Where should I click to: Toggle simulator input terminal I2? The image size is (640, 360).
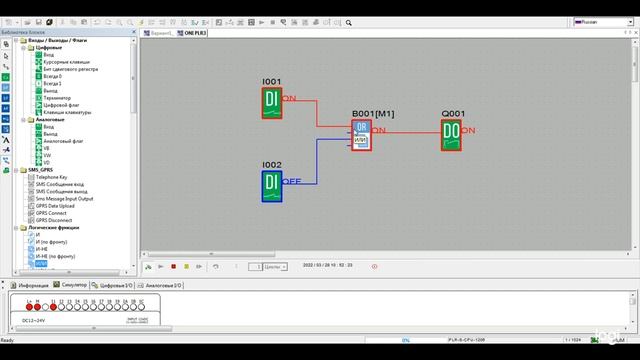coord(61,307)
